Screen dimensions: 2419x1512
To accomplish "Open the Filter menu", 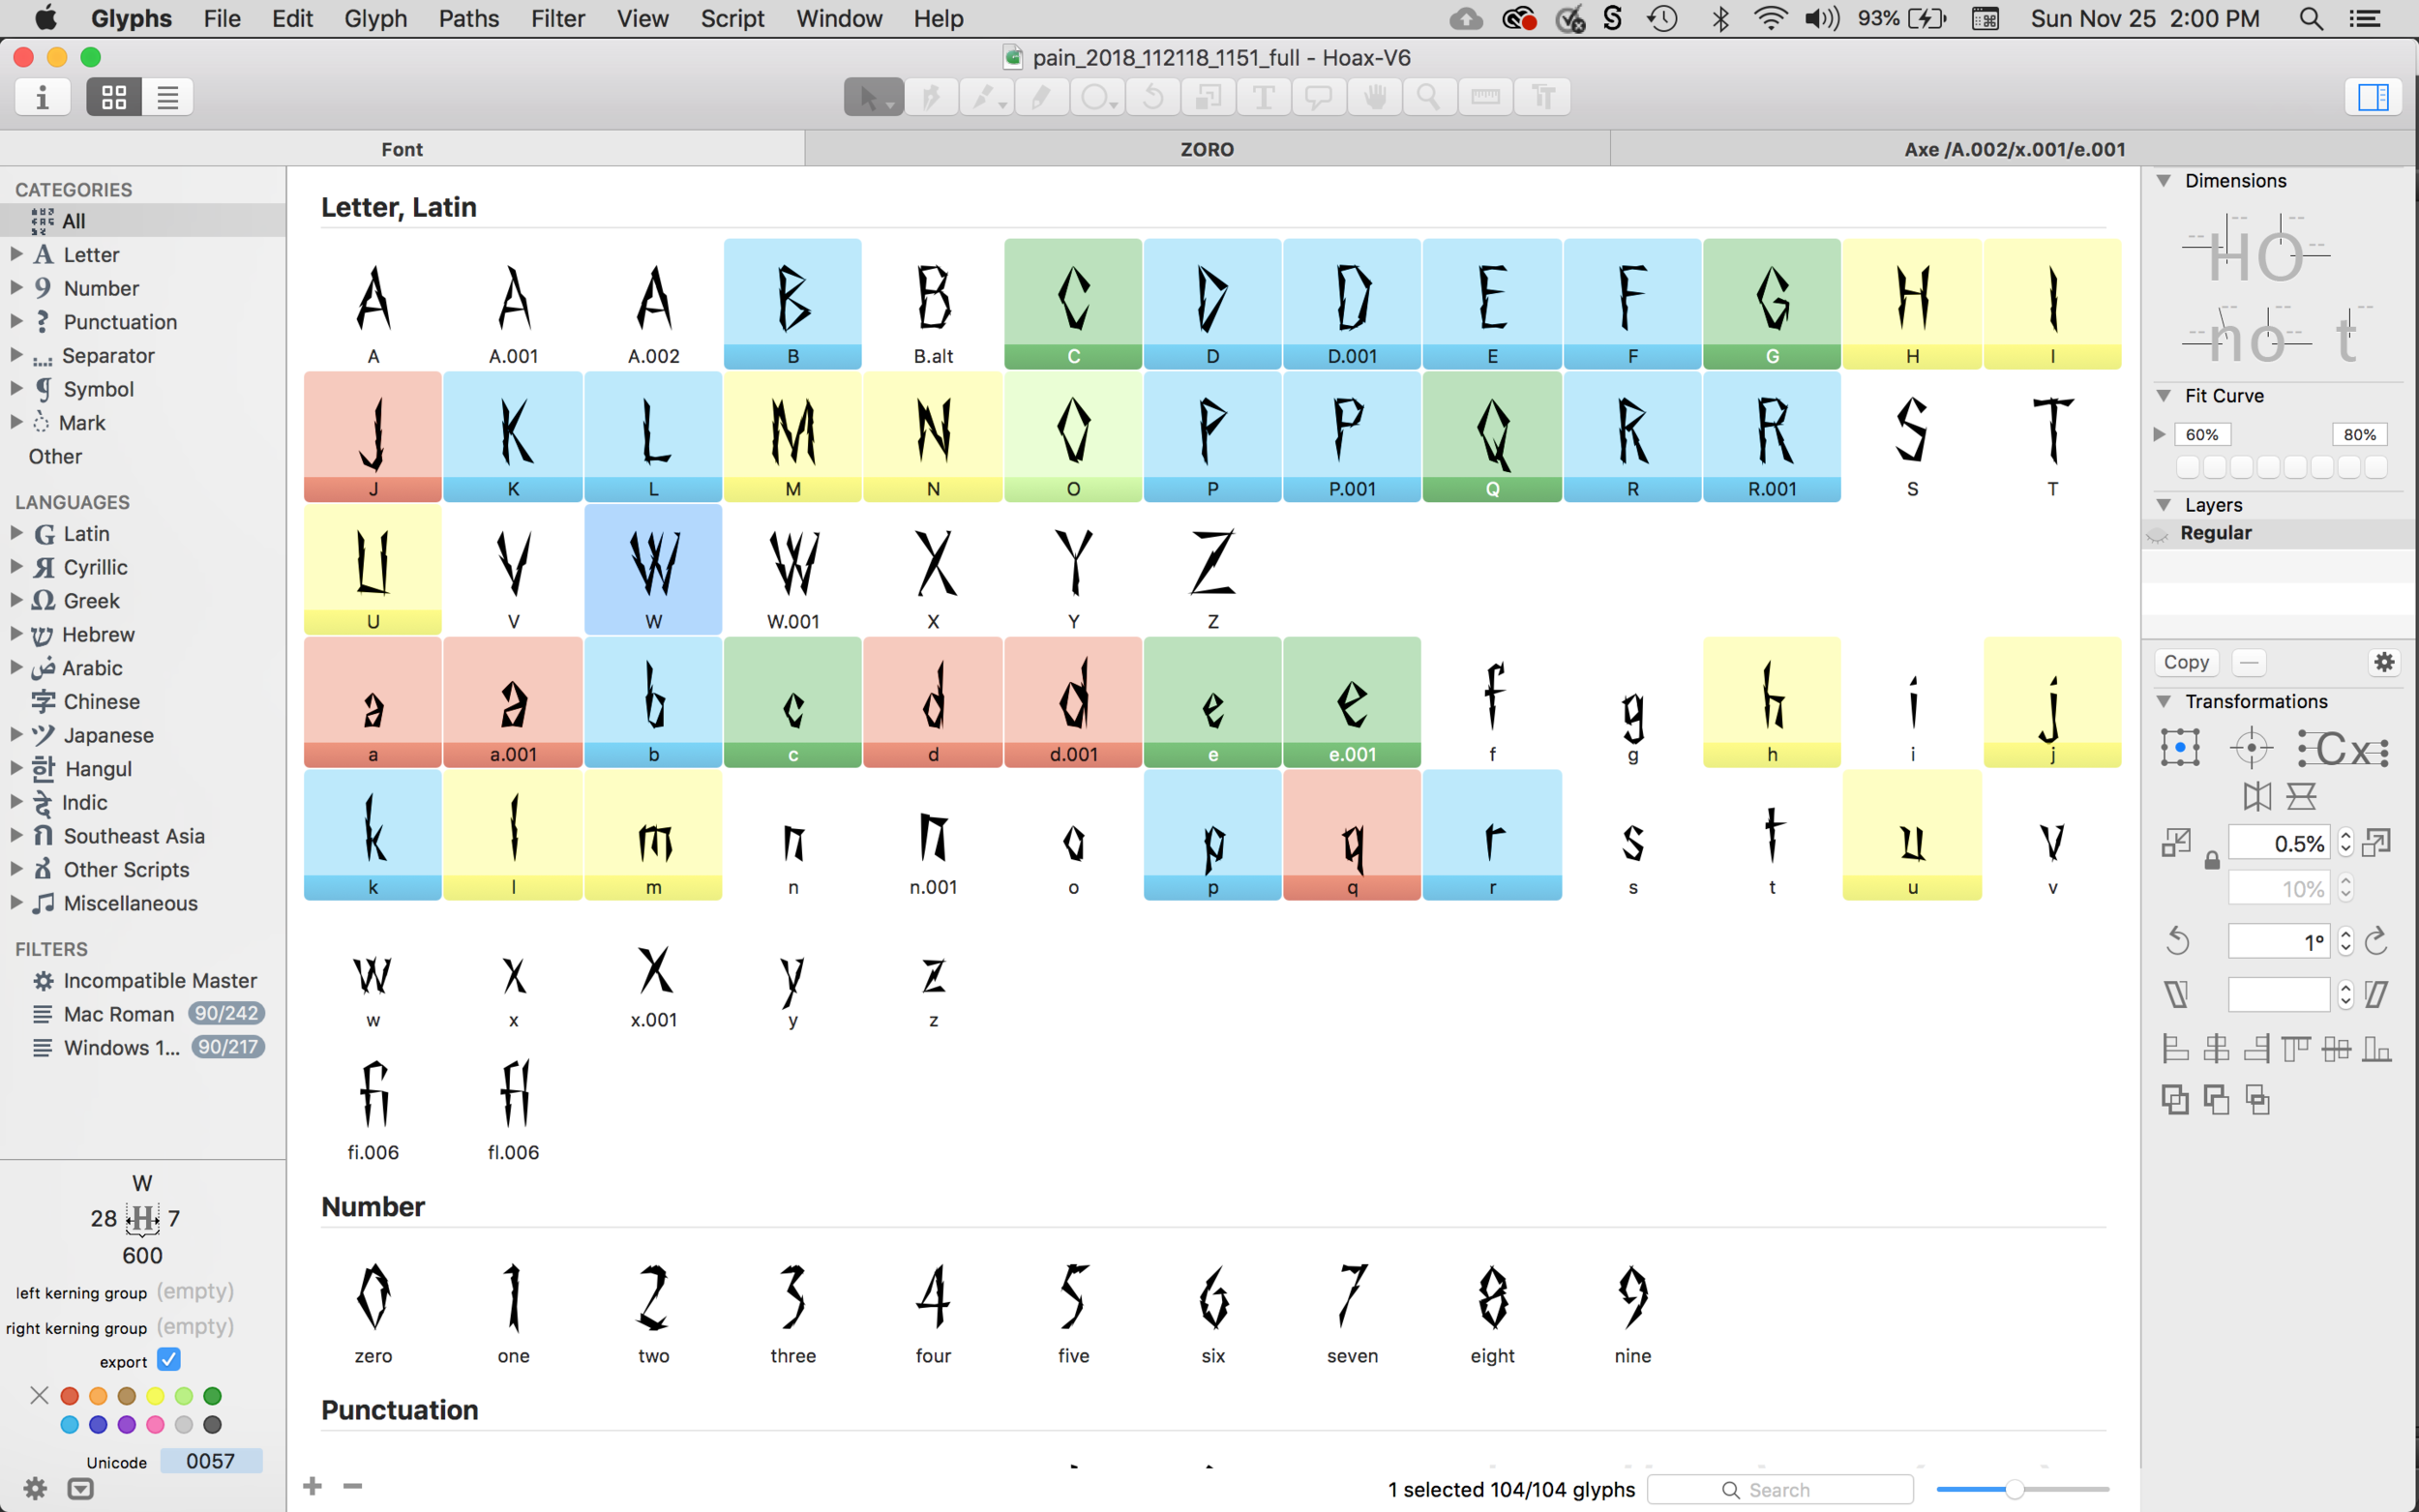I will pyautogui.click(x=557, y=18).
